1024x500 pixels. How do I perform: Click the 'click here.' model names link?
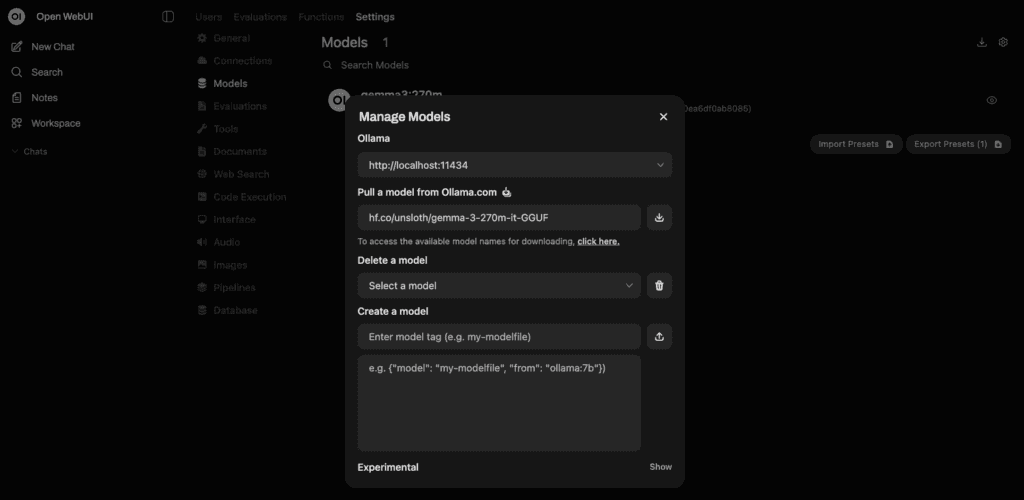pos(598,242)
